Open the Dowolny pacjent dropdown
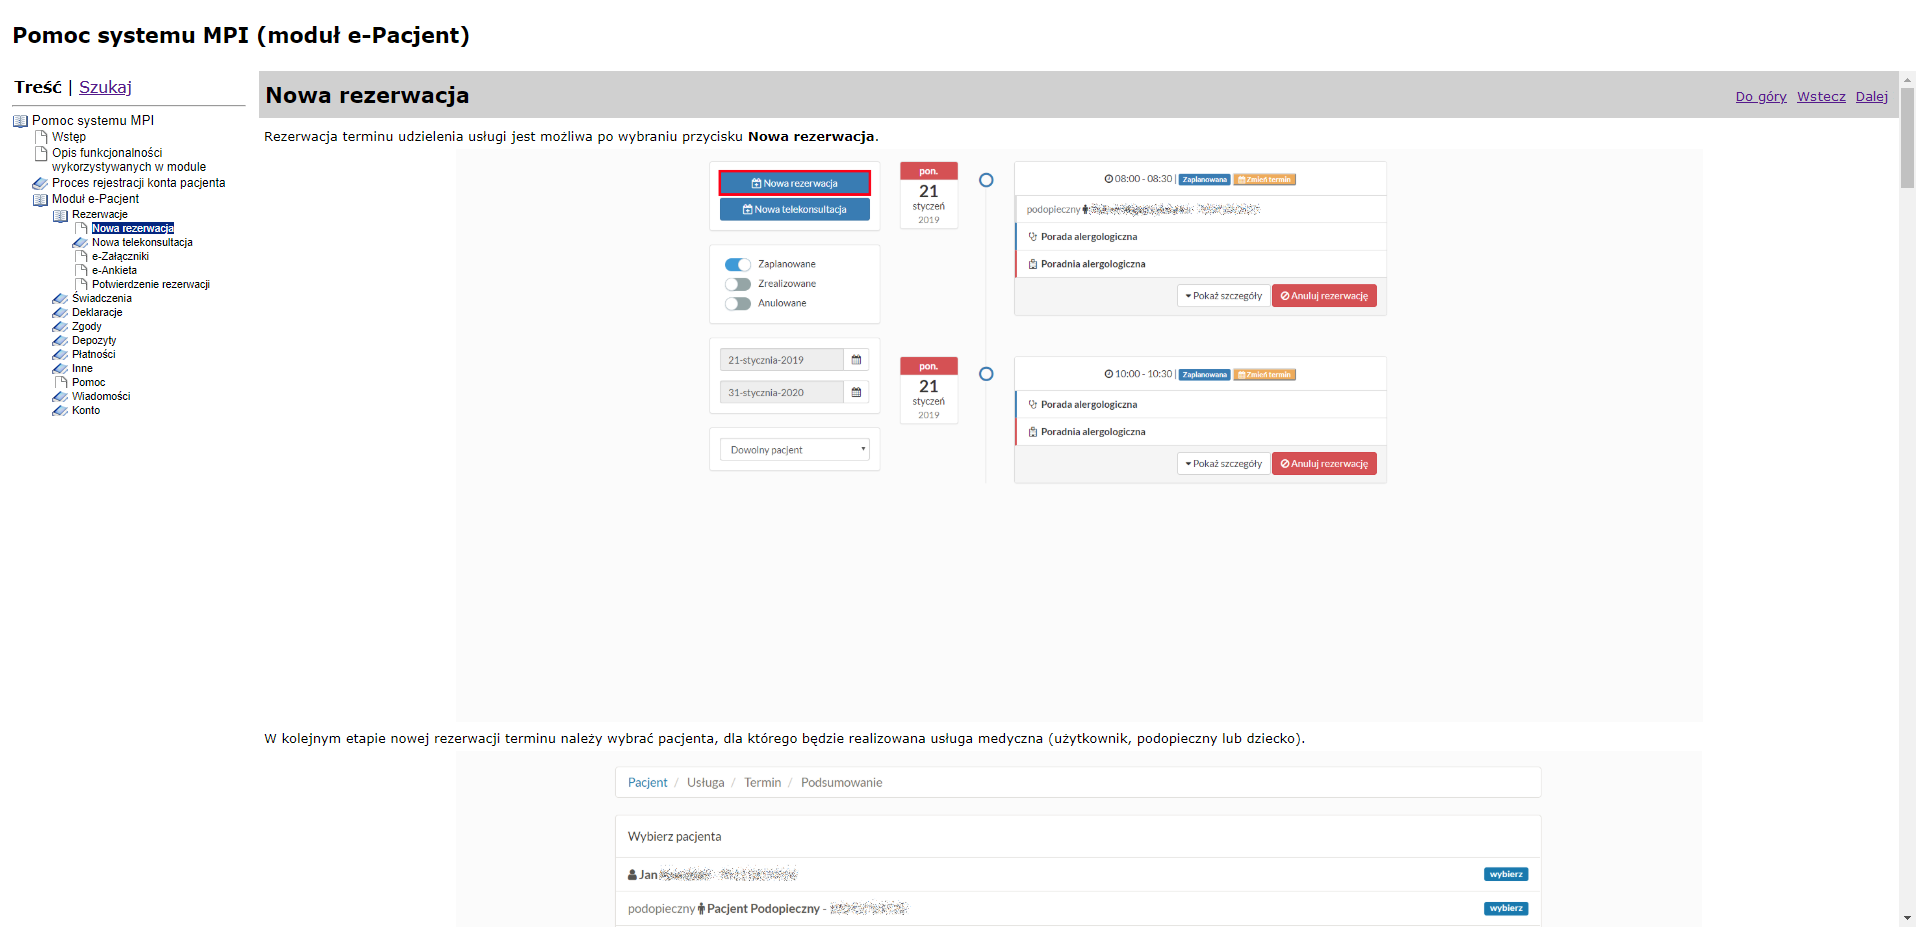 point(795,450)
